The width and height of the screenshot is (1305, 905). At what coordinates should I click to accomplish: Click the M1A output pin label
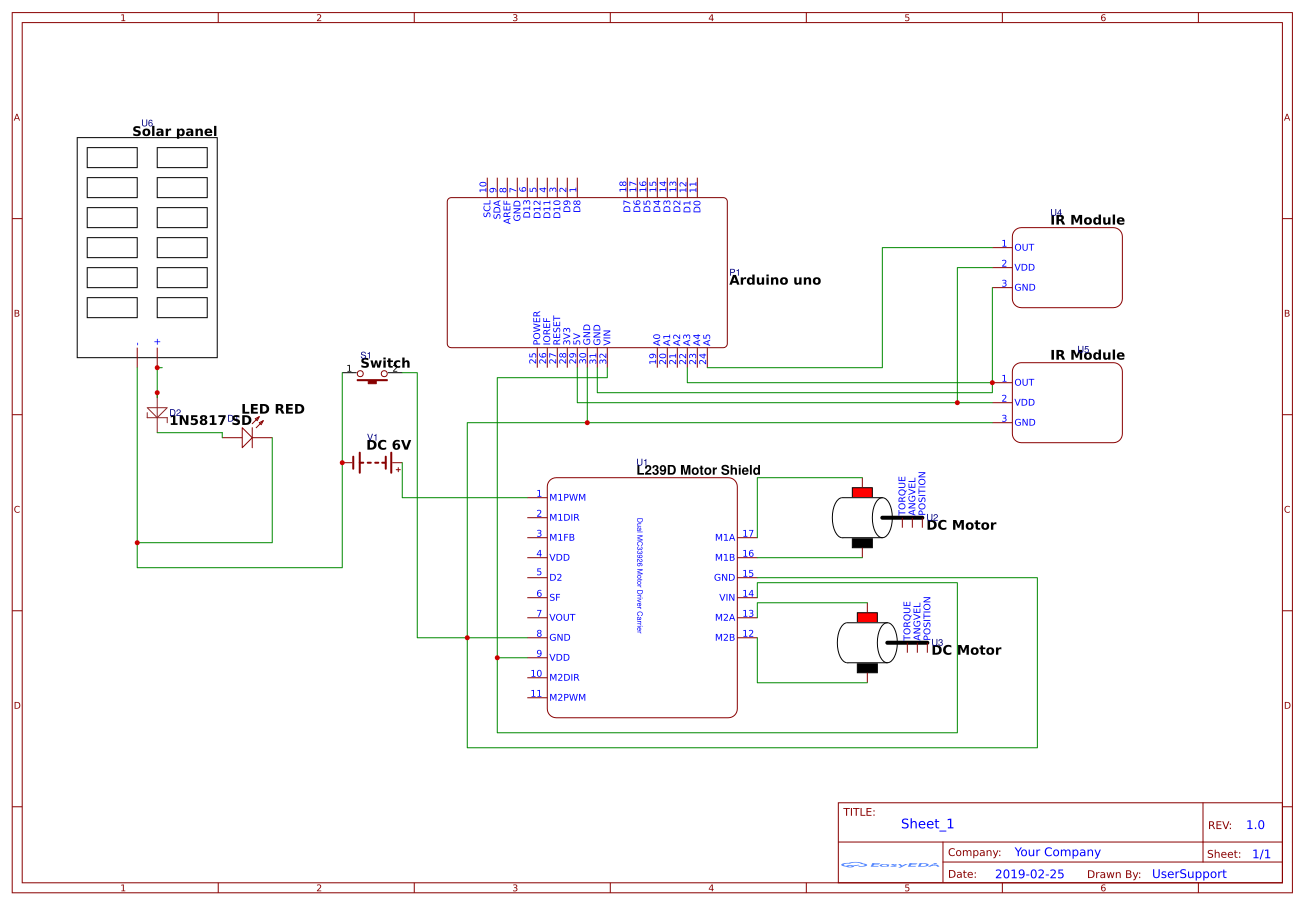[725, 537]
